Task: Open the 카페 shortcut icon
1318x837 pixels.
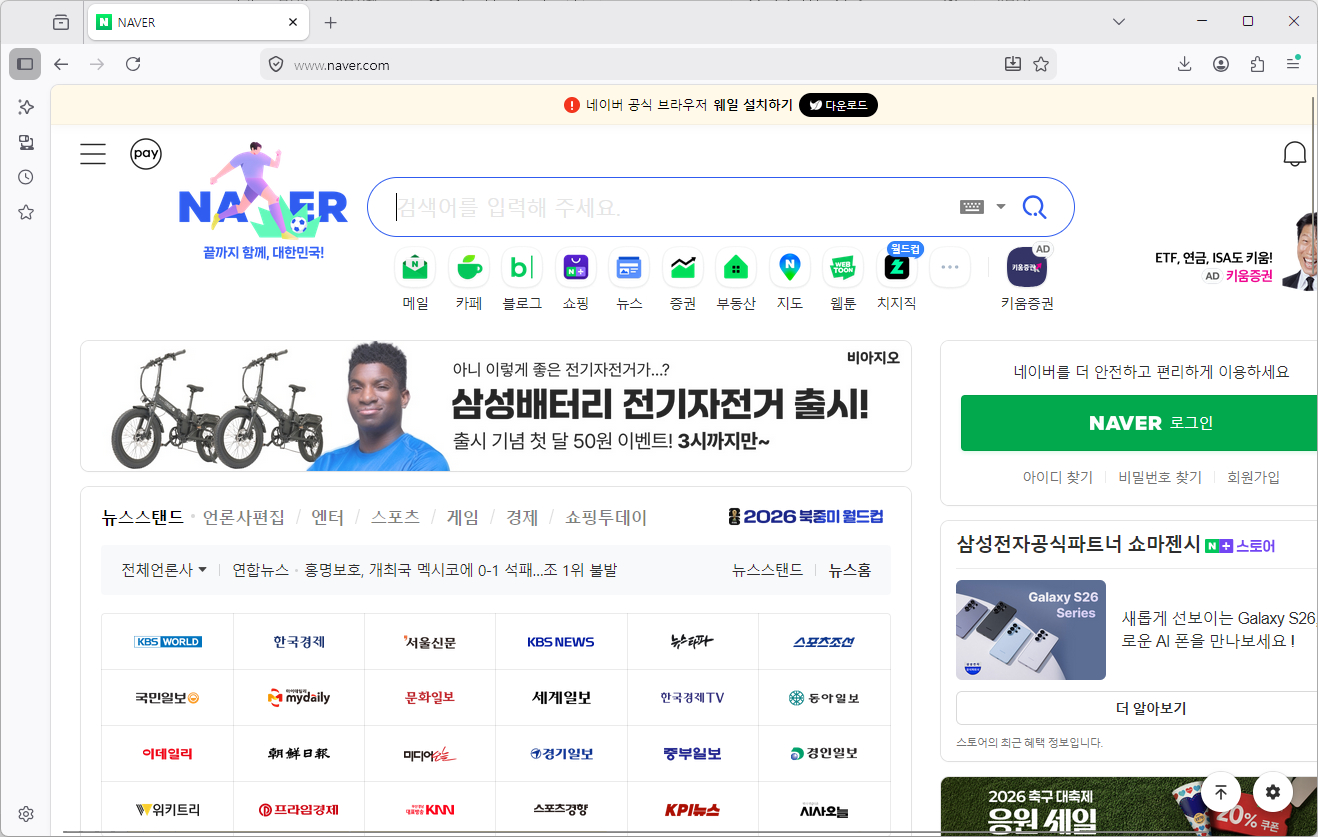Action: click(469, 267)
